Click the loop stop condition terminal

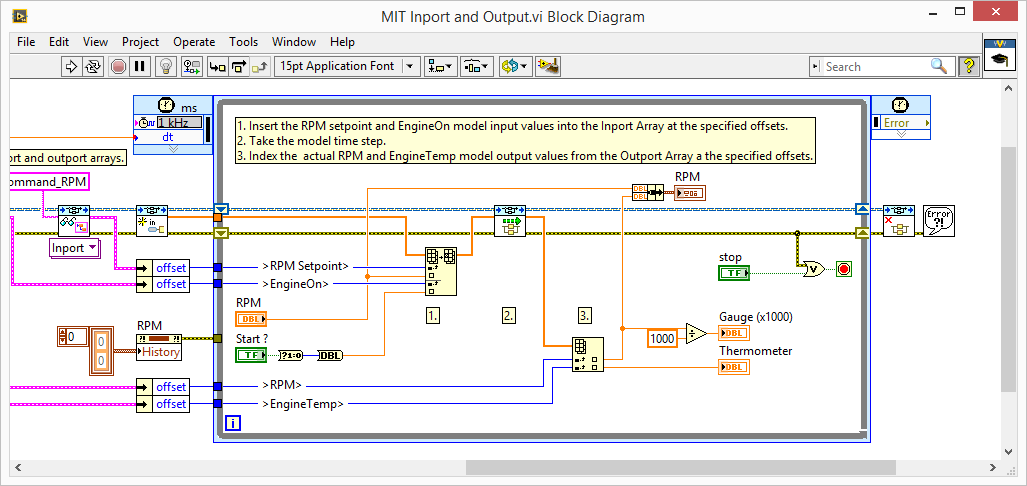pyautogui.click(x=844, y=269)
